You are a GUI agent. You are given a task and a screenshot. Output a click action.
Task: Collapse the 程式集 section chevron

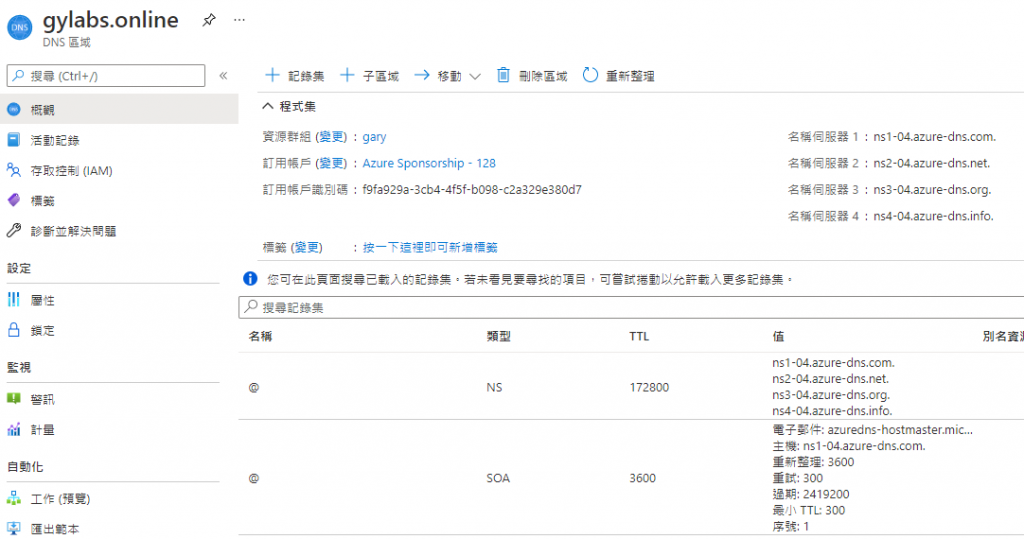[x=268, y=106]
